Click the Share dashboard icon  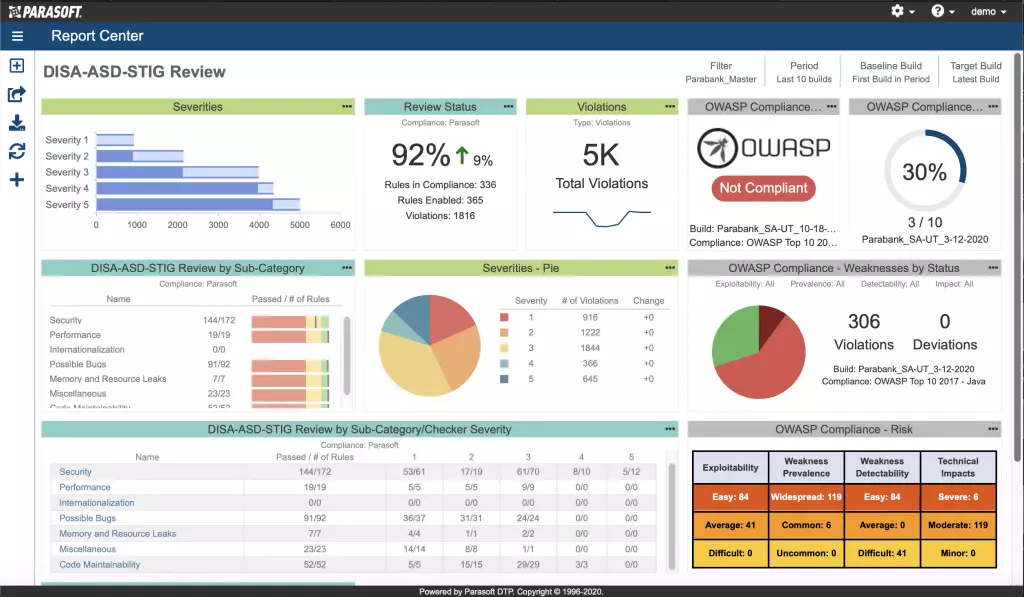17,94
